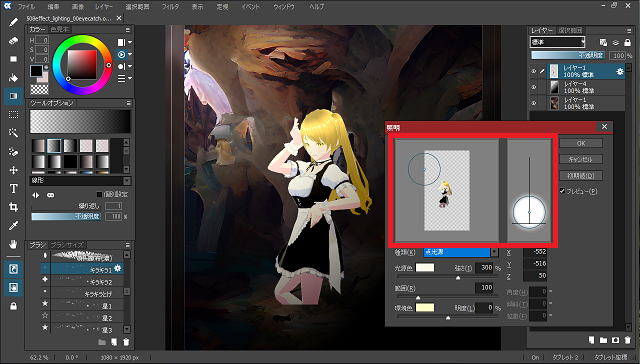Open the gradient shape 線形 dropdown
Image resolution: width=640 pixels, height=364 pixels.
click(80, 180)
